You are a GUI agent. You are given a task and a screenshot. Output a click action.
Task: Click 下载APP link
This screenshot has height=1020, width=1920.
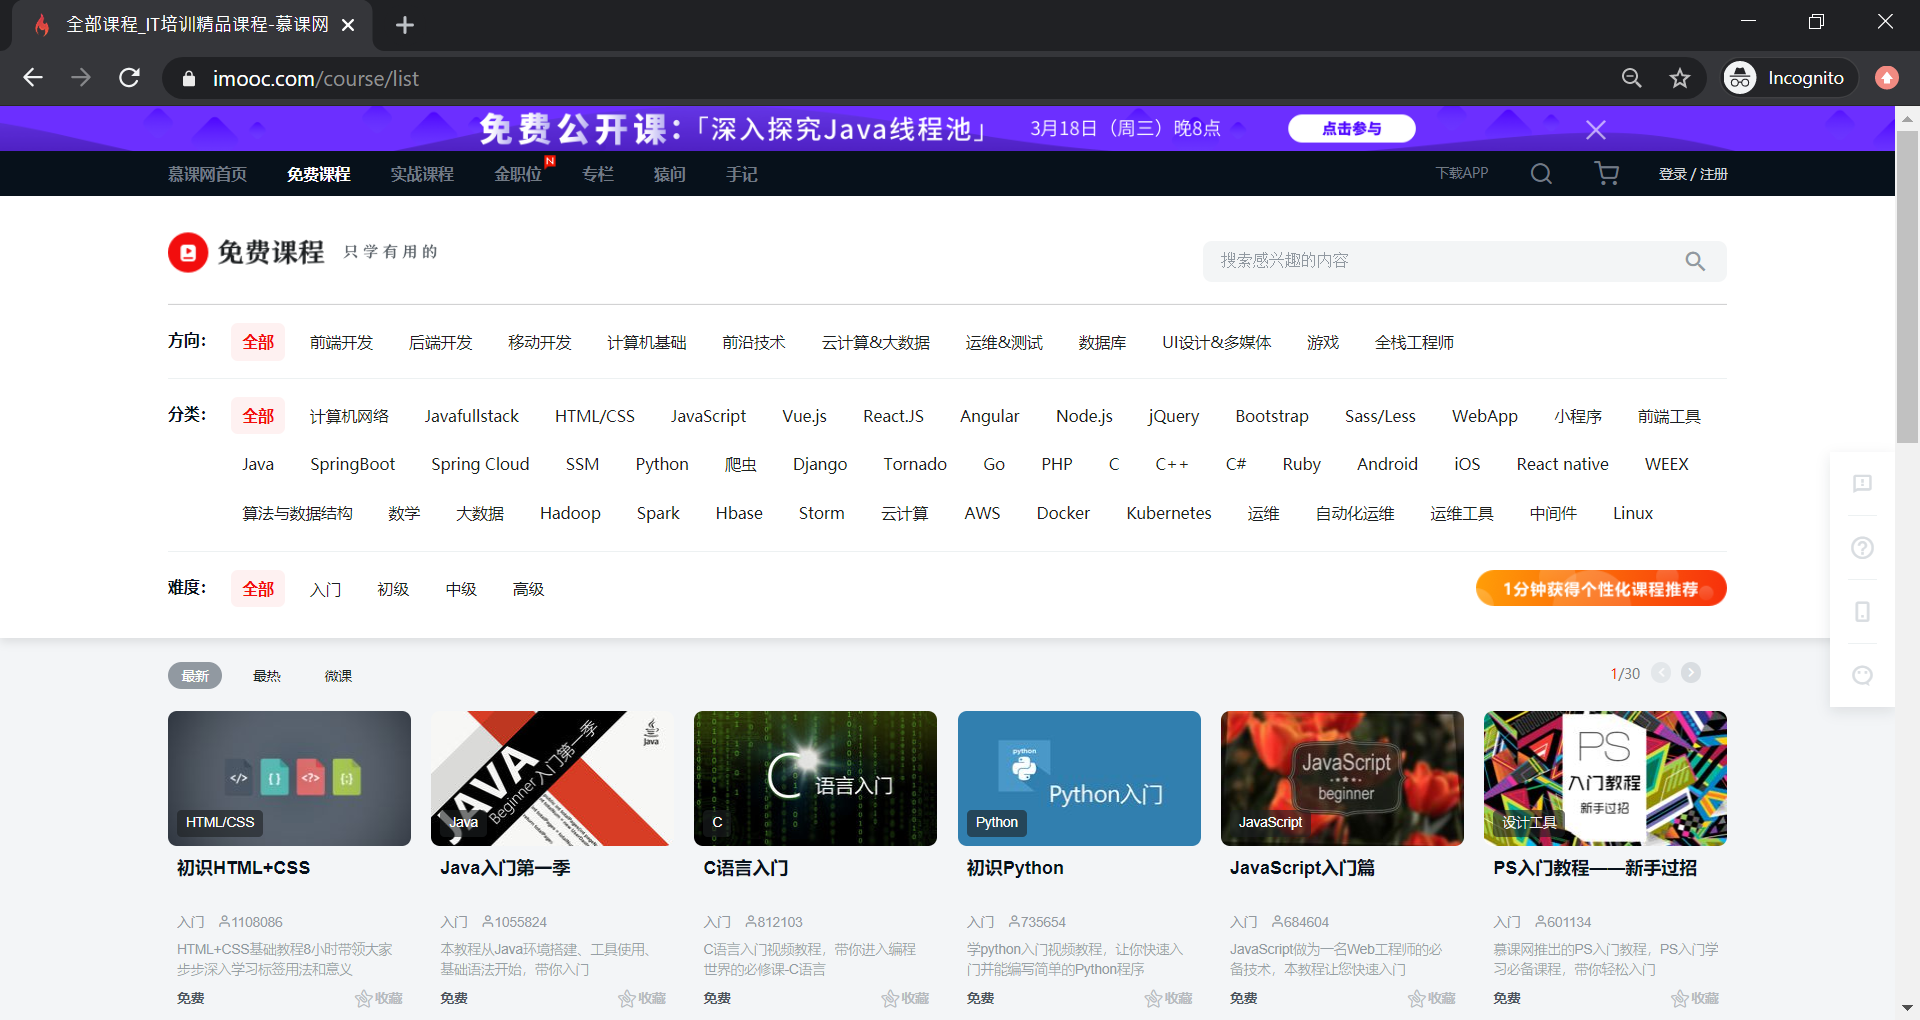pos(1462,173)
